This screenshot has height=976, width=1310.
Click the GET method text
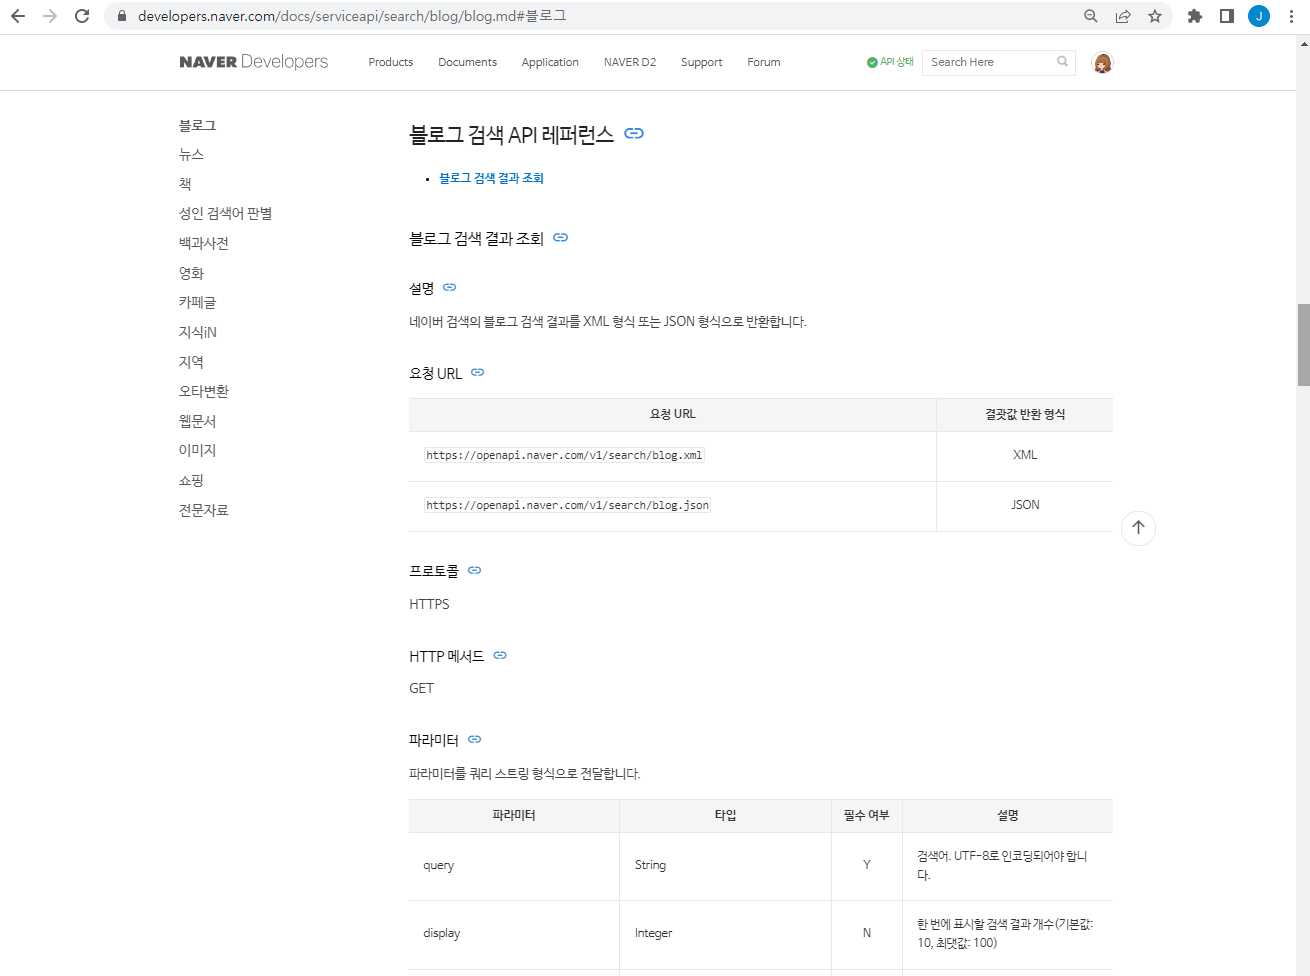(421, 688)
